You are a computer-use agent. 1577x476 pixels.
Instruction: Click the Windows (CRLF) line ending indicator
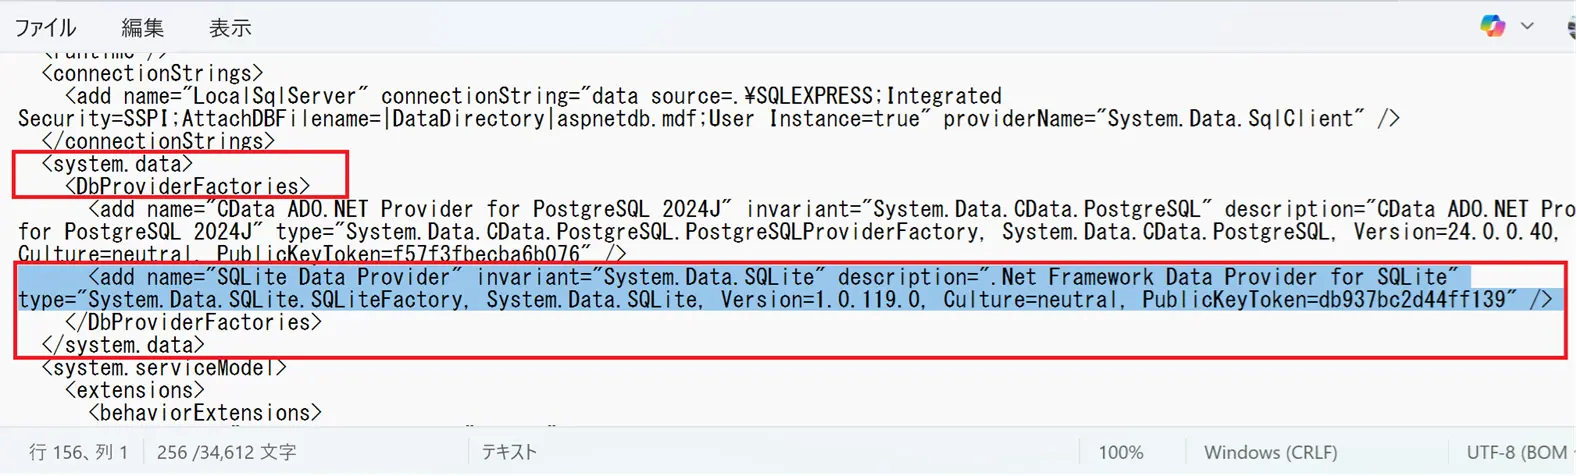point(1270,453)
